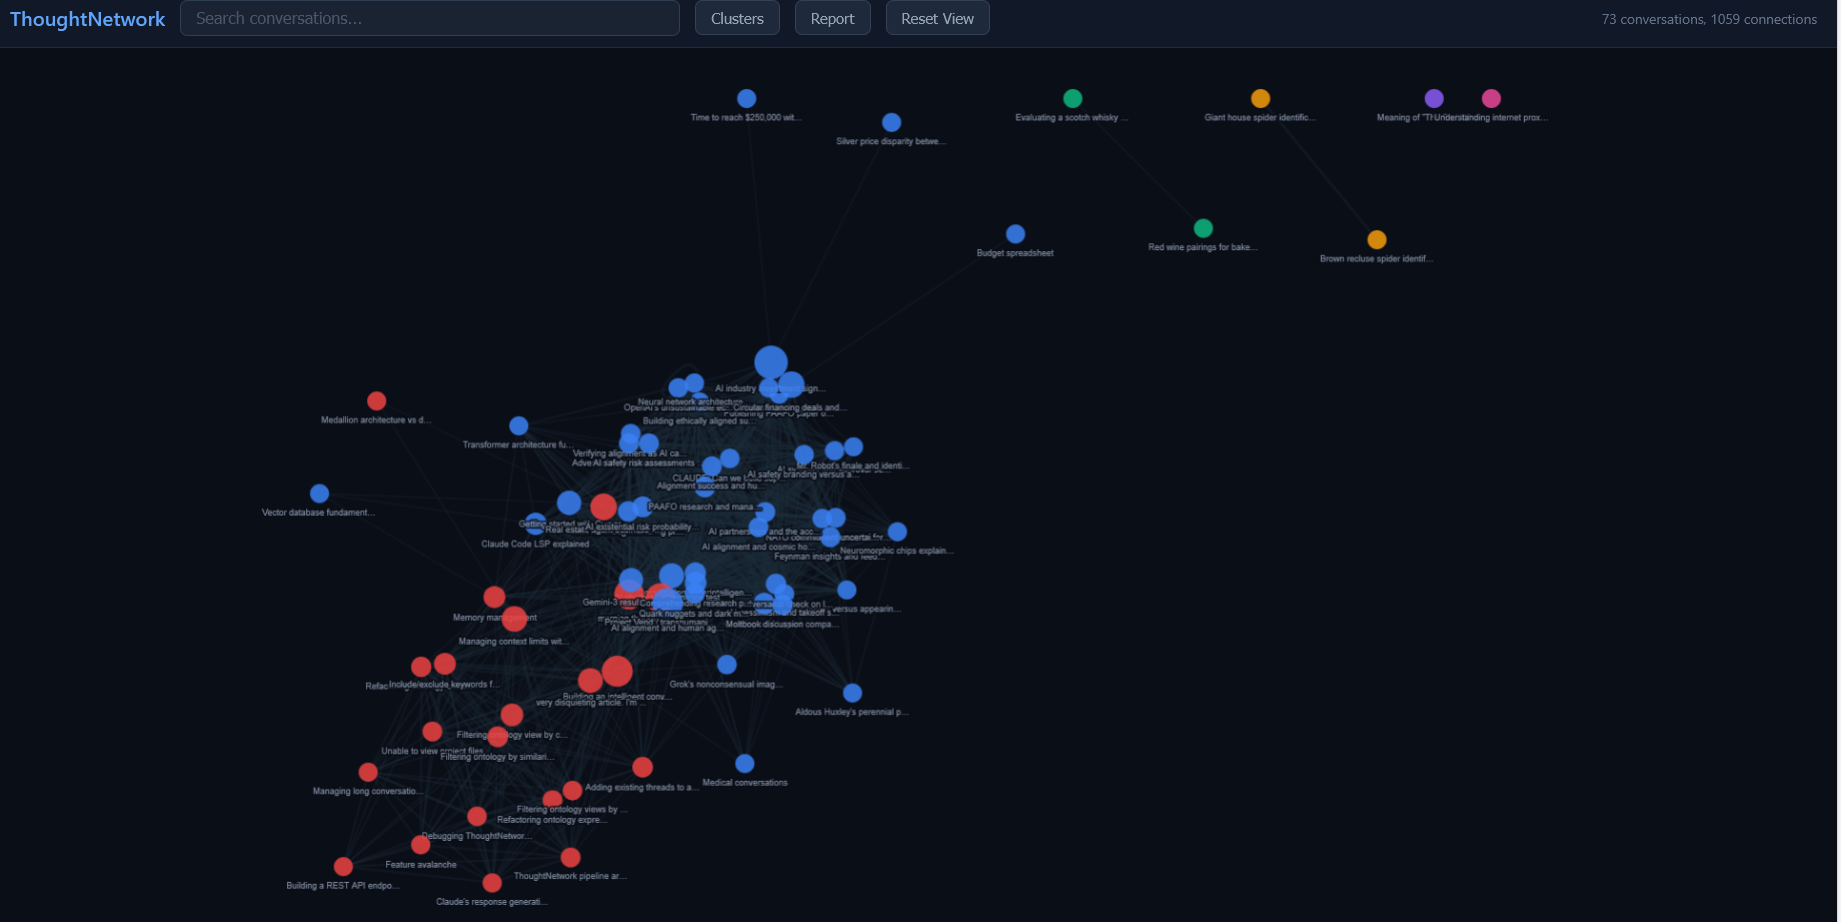Click the 'Neuromorphic chips explain...' label
Image resolution: width=1841 pixels, height=922 pixels.
897,551
